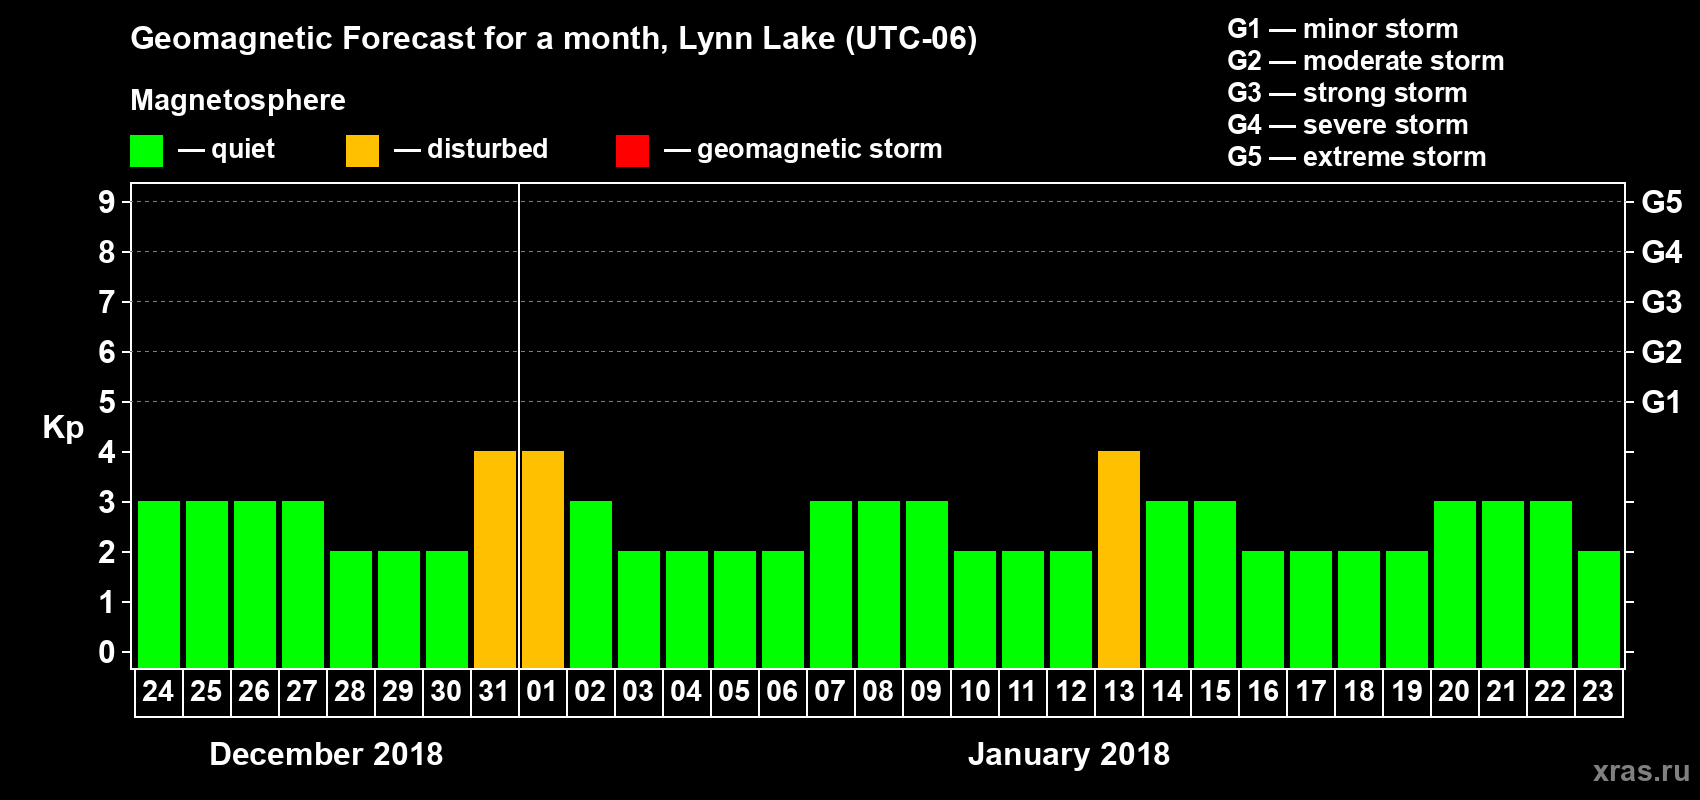Click the 'January 2018' month label
Viewport: 1700px width, 800px height.
(x=1069, y=754)
